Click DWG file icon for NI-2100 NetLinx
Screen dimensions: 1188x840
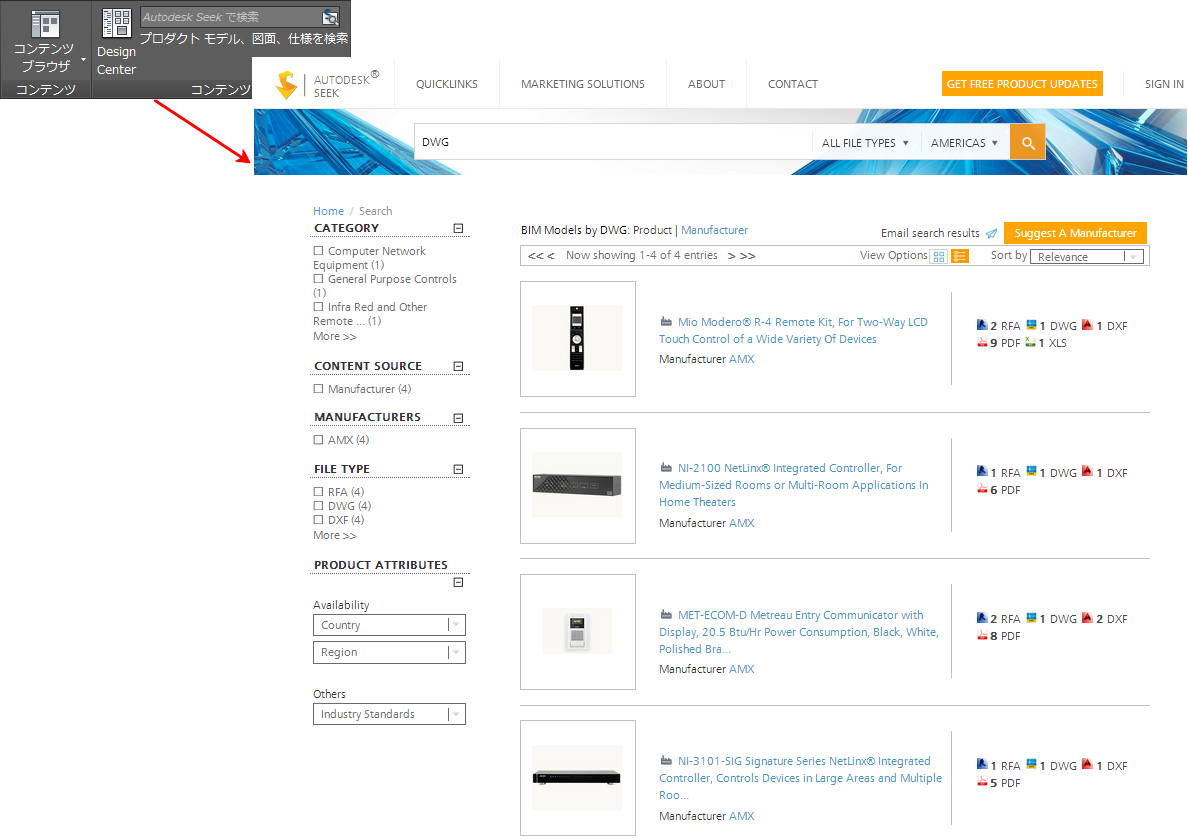pyautogui.click(x=1031, y=471)
